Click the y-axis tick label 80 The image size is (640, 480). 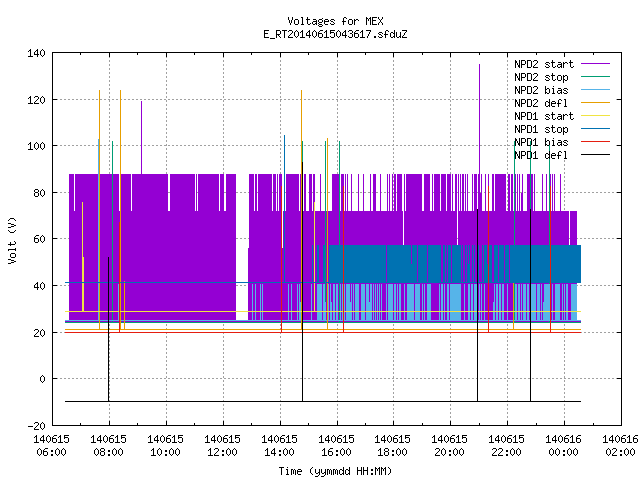[39, 193]
